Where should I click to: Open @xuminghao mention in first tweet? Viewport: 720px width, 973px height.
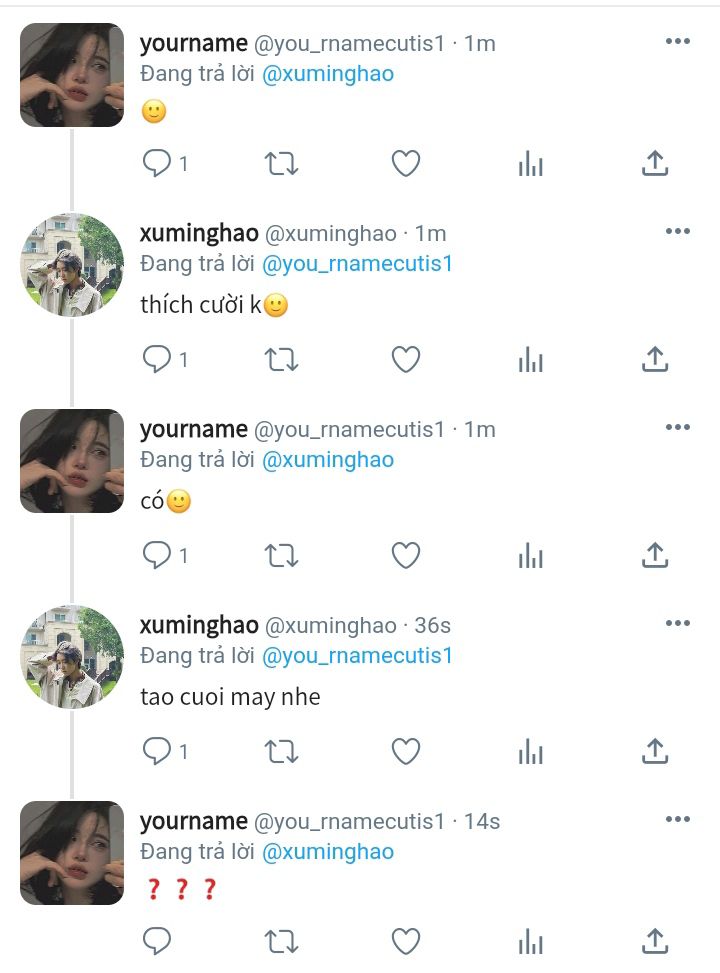pos(328,74)
